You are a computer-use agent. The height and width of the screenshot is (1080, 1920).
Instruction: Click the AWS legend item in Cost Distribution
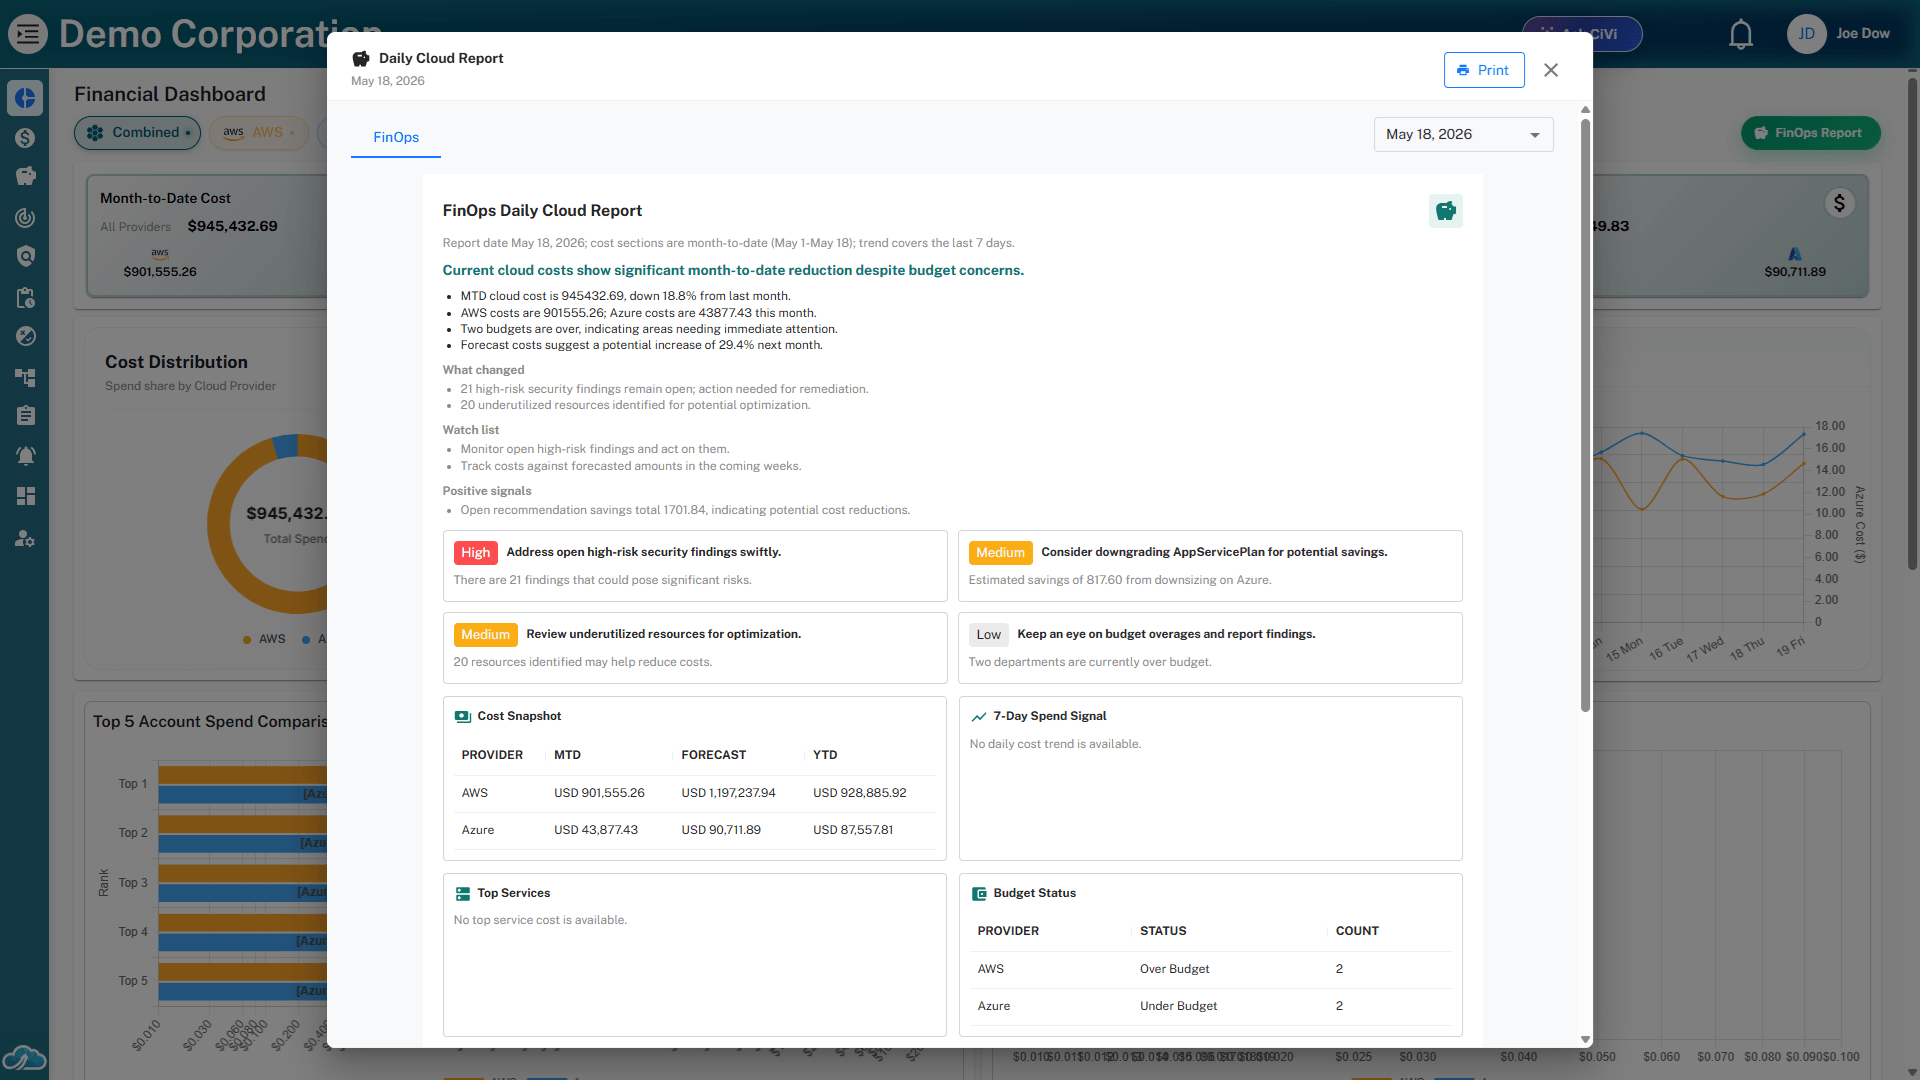[x=264, y=639]
